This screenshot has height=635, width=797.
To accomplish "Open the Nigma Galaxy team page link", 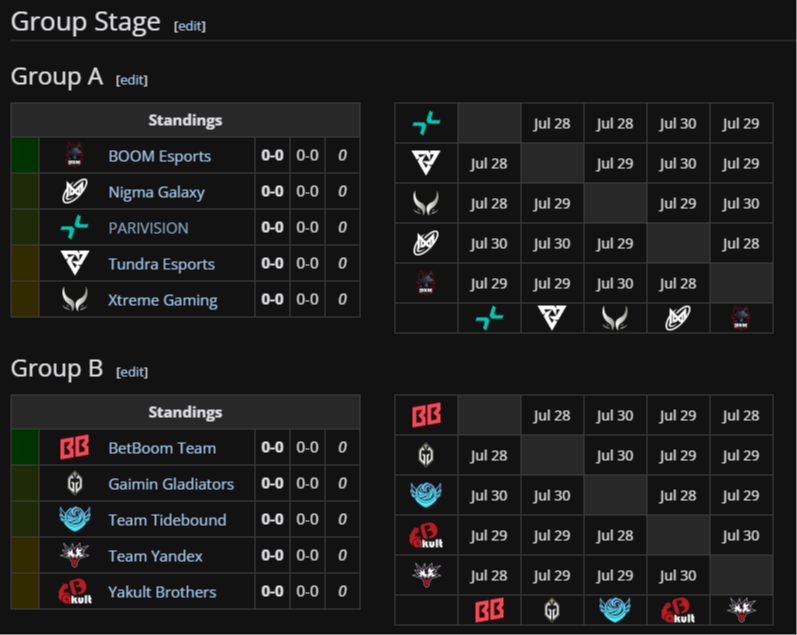I will point(156,192).
